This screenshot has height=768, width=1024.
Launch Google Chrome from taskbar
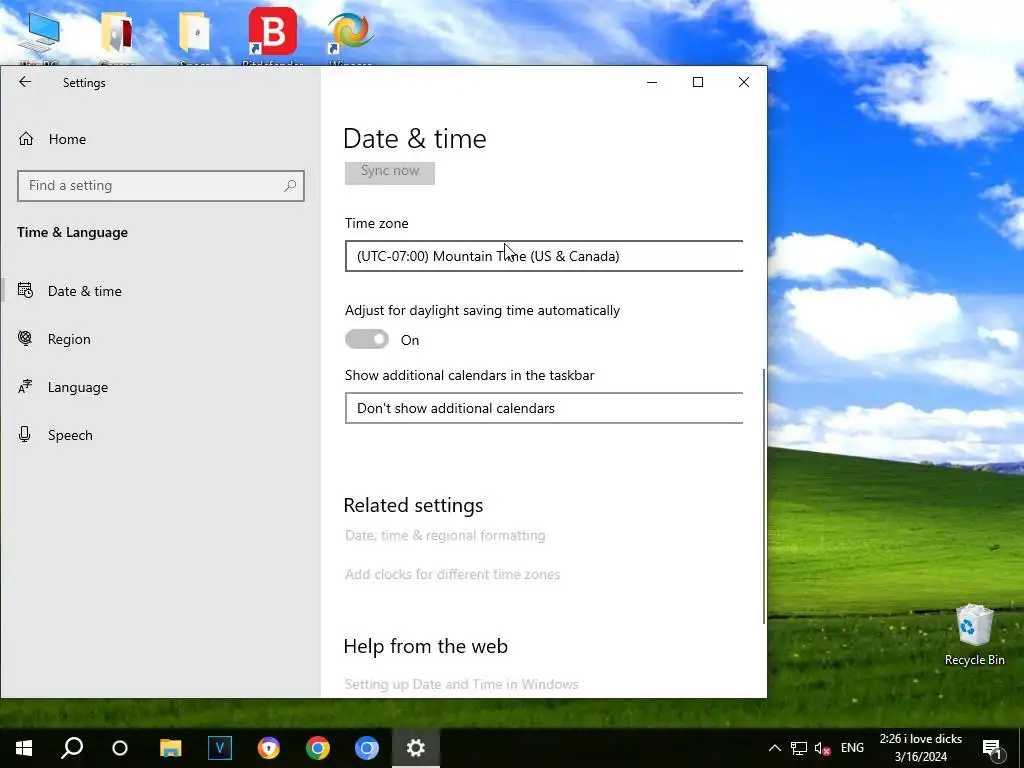coord(318,748)
